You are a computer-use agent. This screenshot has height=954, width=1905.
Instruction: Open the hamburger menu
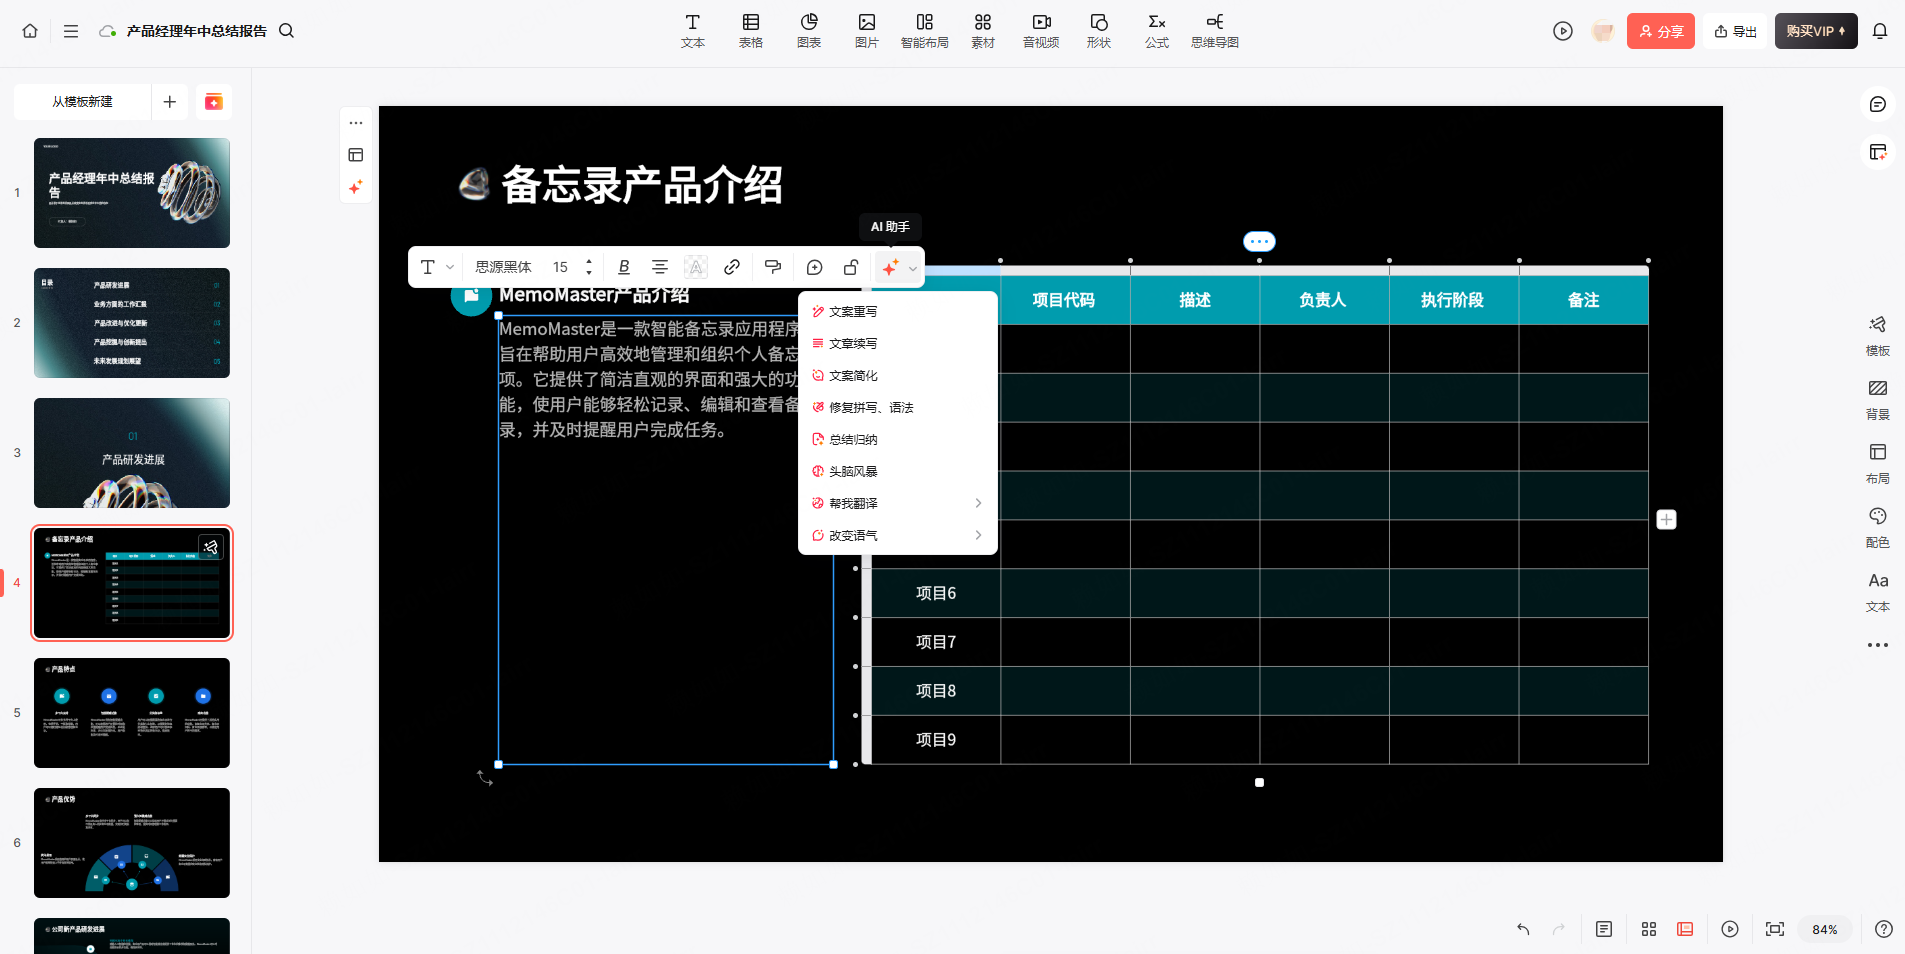(x=71, y=31)
